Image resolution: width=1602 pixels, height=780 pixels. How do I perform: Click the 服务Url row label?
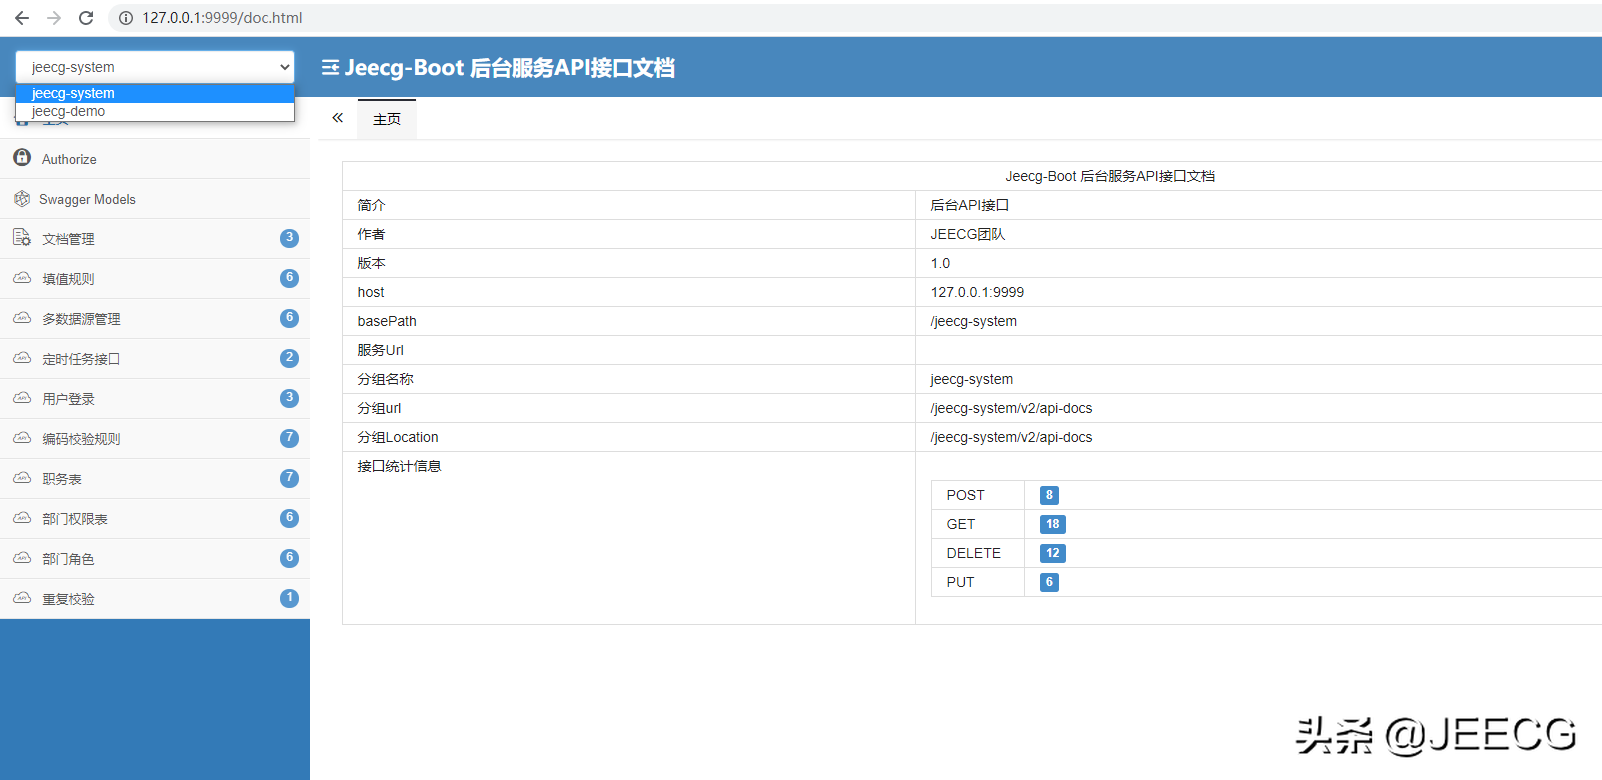point(380,350)
